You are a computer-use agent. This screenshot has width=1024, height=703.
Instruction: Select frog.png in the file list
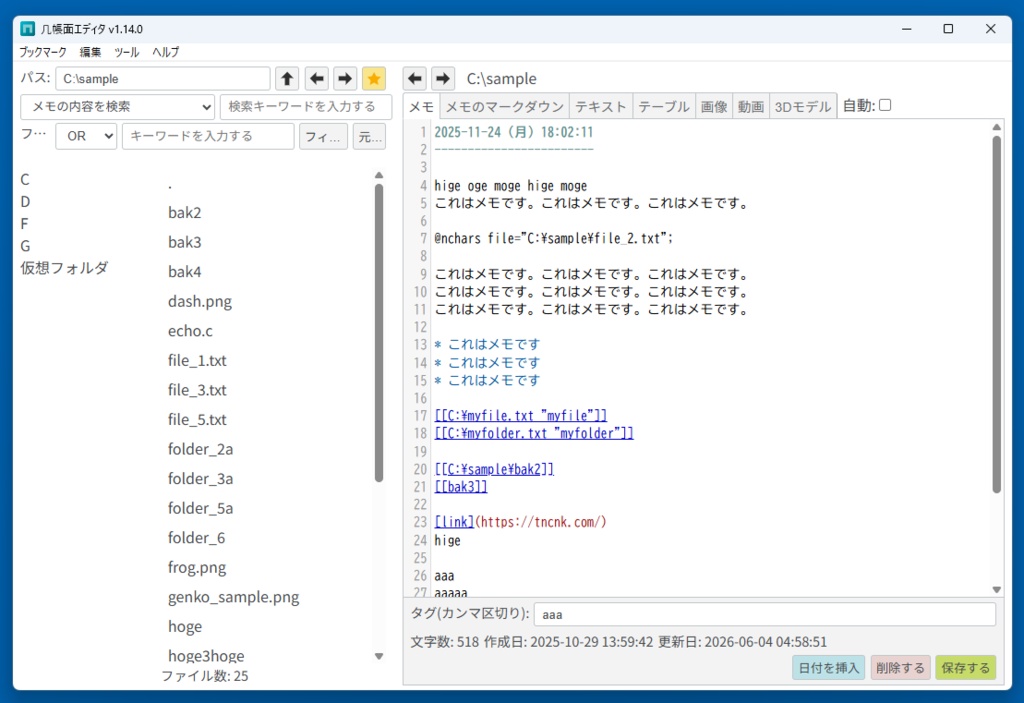tap(197, 568)
